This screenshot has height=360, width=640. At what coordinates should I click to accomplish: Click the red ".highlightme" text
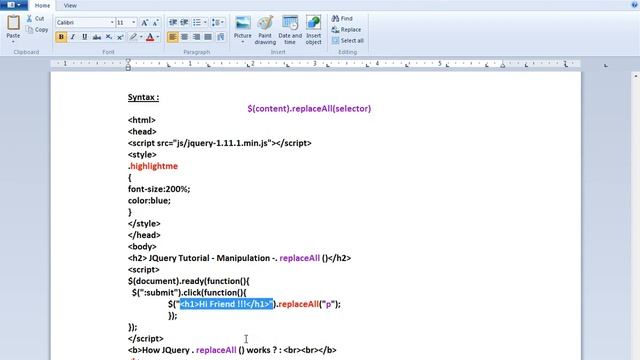point(153,166)
